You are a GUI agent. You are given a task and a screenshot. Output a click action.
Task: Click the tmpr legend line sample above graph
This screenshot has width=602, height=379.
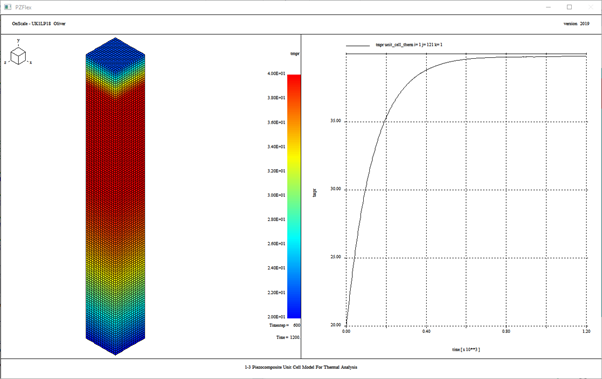(x=358, y=45)
